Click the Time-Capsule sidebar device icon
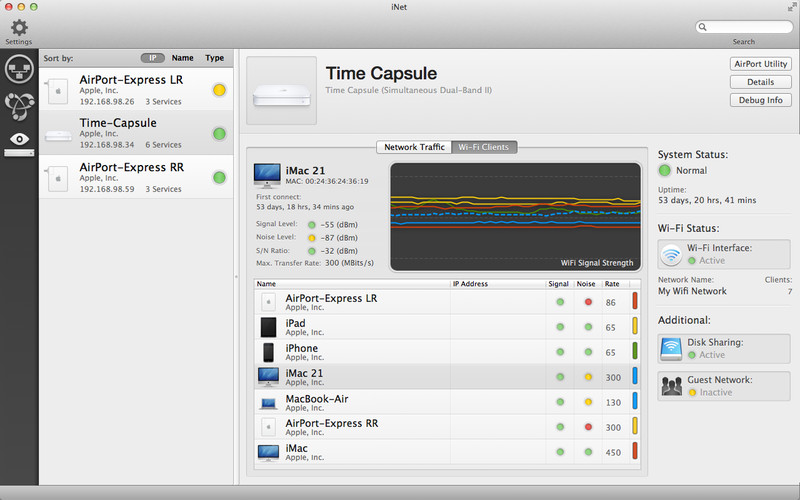The image size is (800, 500). [58, 135]
